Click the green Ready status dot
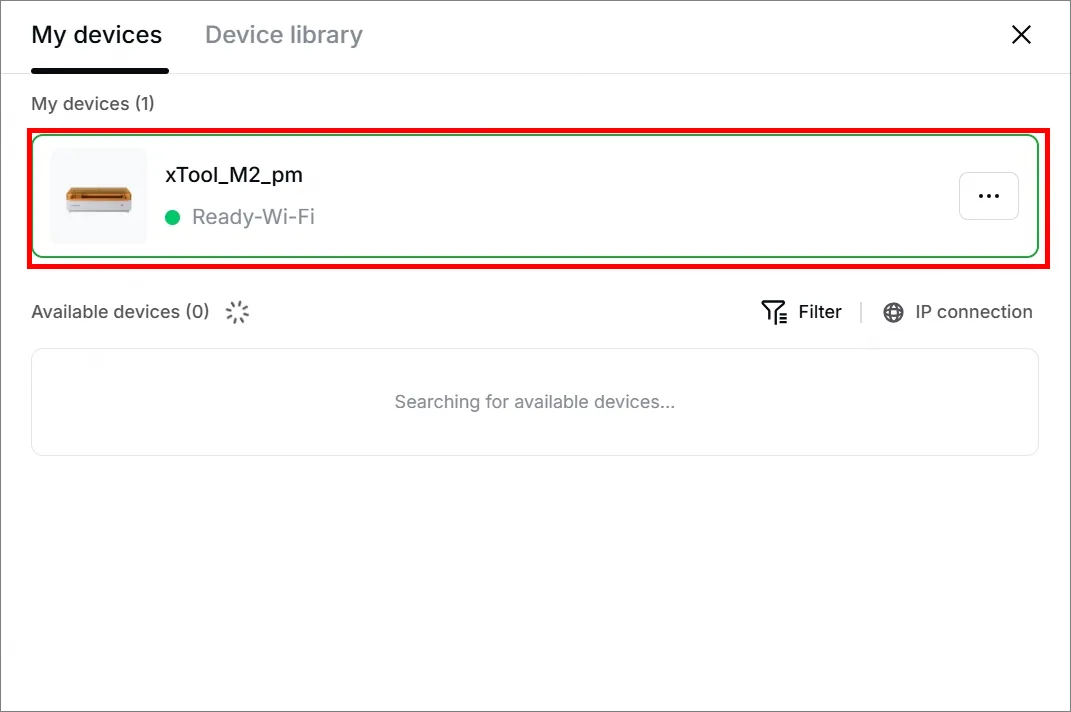The image size is (1071, 712). 173,217
